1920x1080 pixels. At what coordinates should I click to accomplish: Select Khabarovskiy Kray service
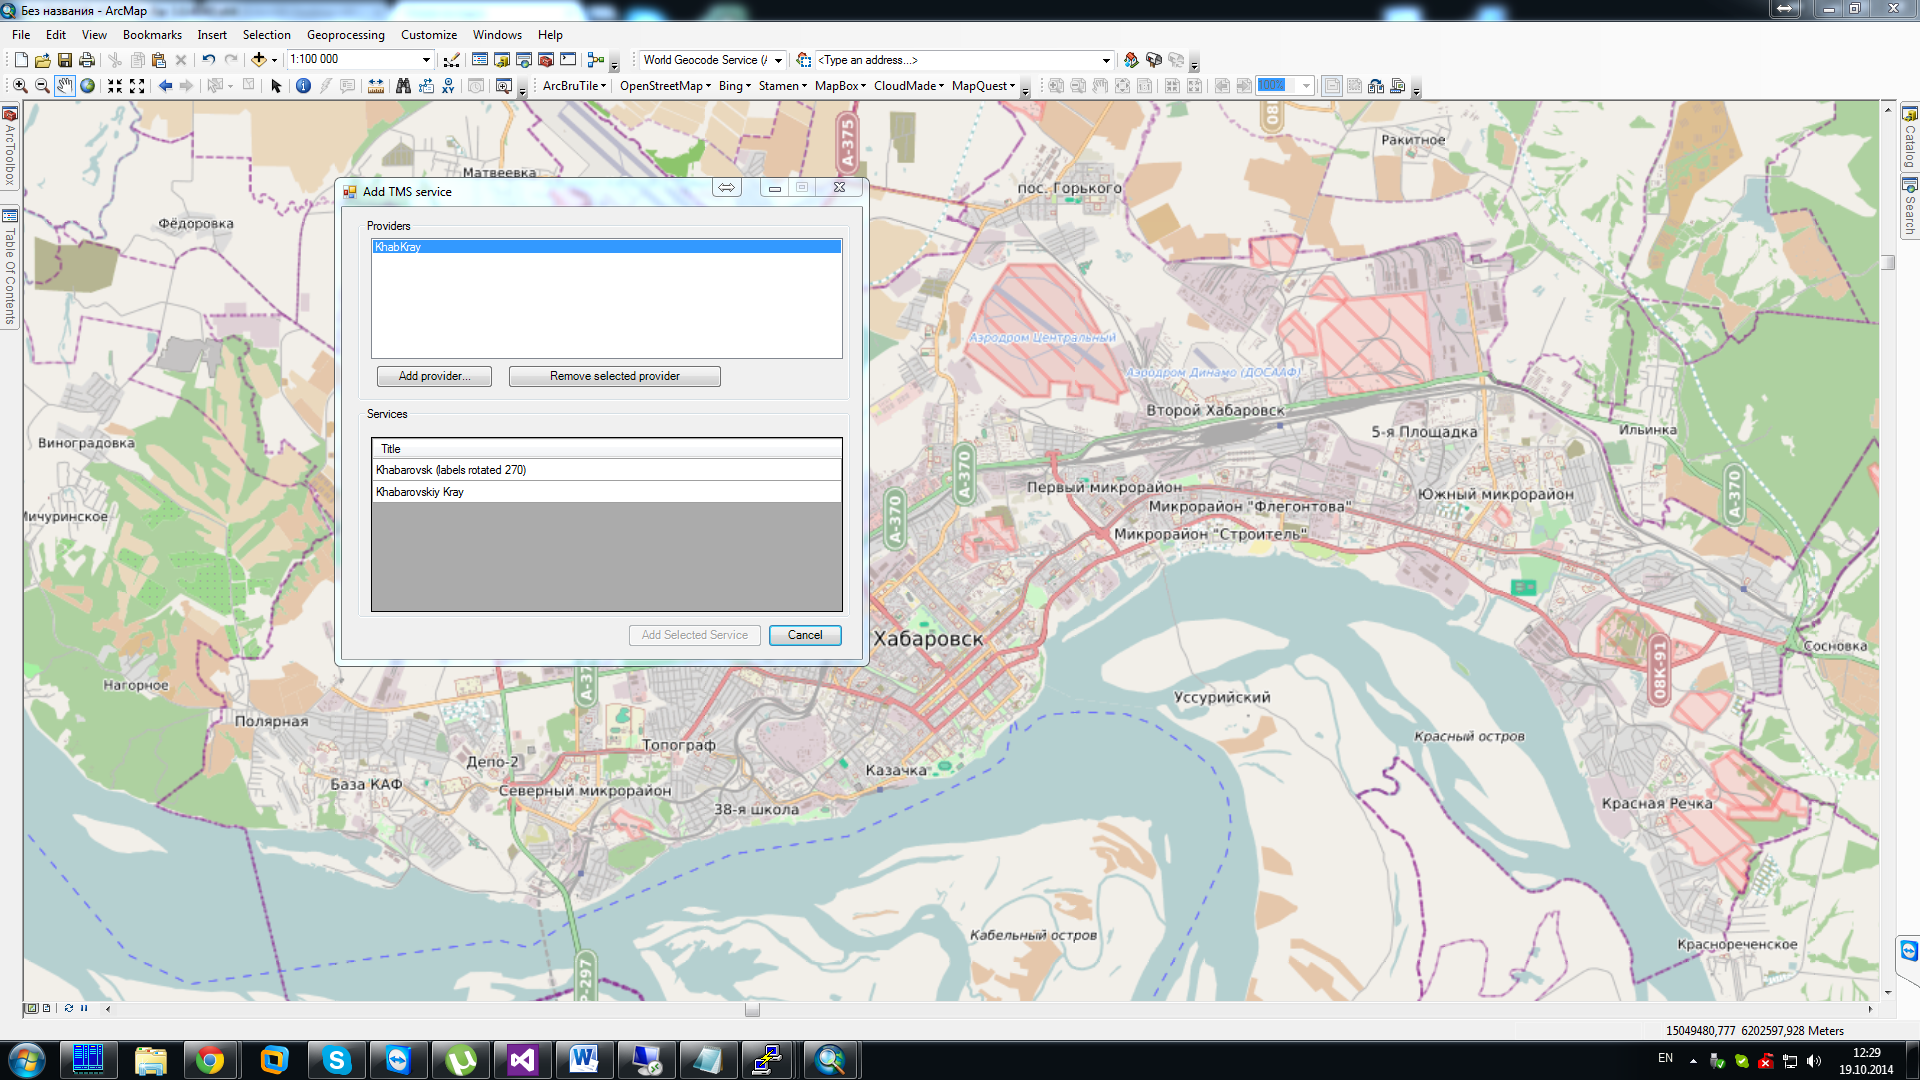(x=607, y=491)
